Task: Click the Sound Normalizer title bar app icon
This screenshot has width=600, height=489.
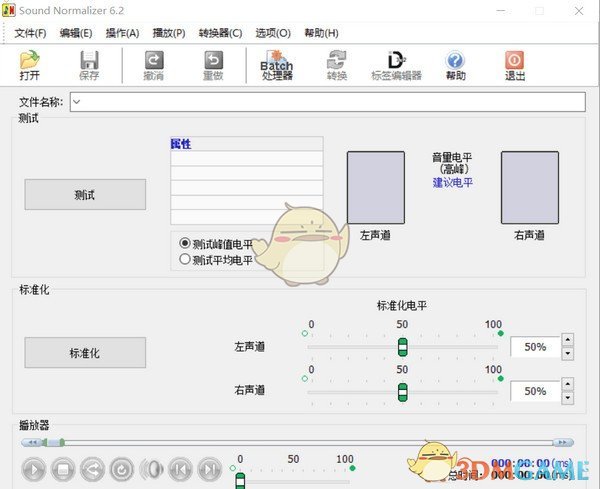Action: pos(8,10)
